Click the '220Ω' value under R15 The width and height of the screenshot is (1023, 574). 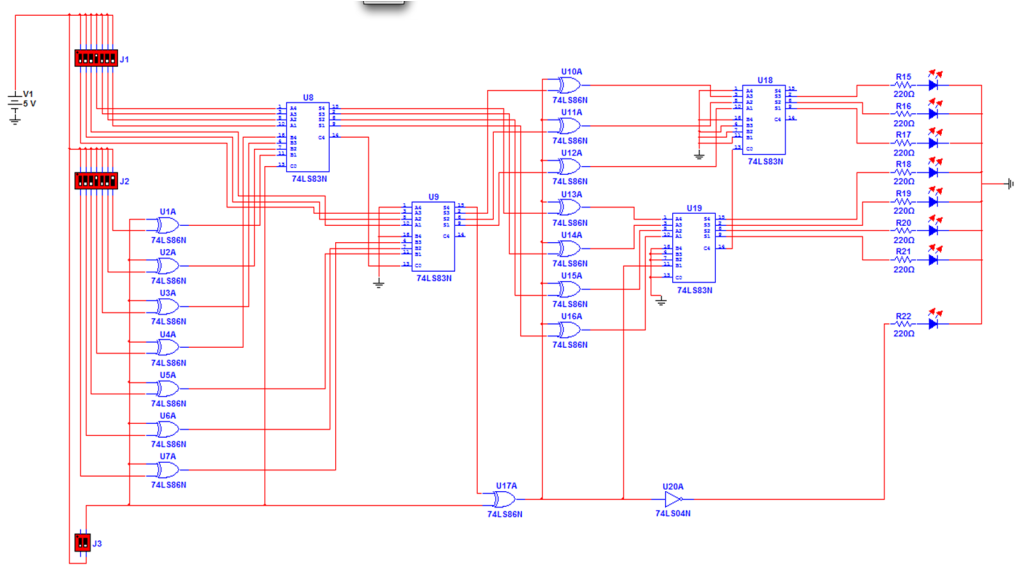tap(904, 95)
